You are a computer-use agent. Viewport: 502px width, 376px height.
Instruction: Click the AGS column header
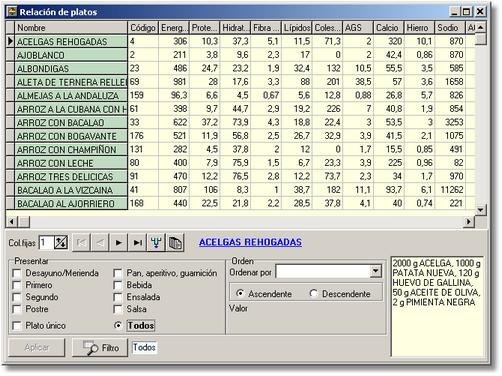pos(358,28)
